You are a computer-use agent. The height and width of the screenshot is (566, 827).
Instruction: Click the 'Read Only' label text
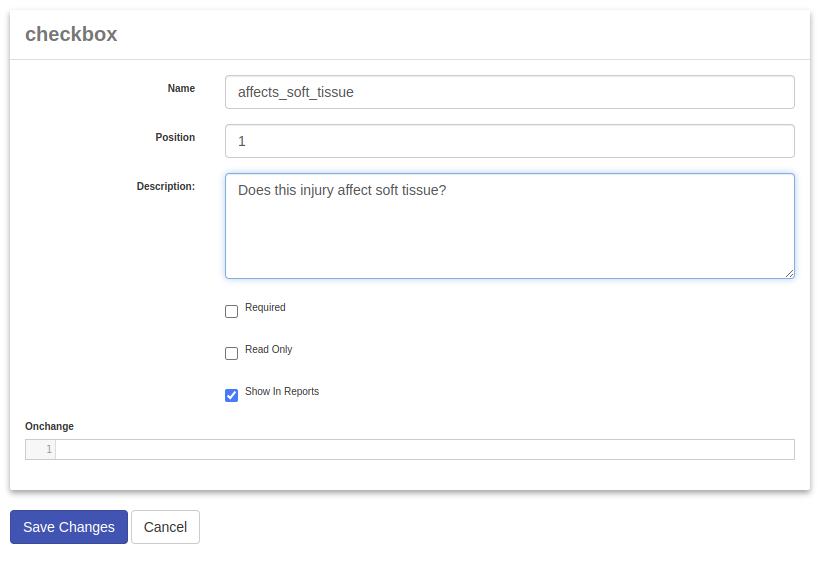coord(268,350)
